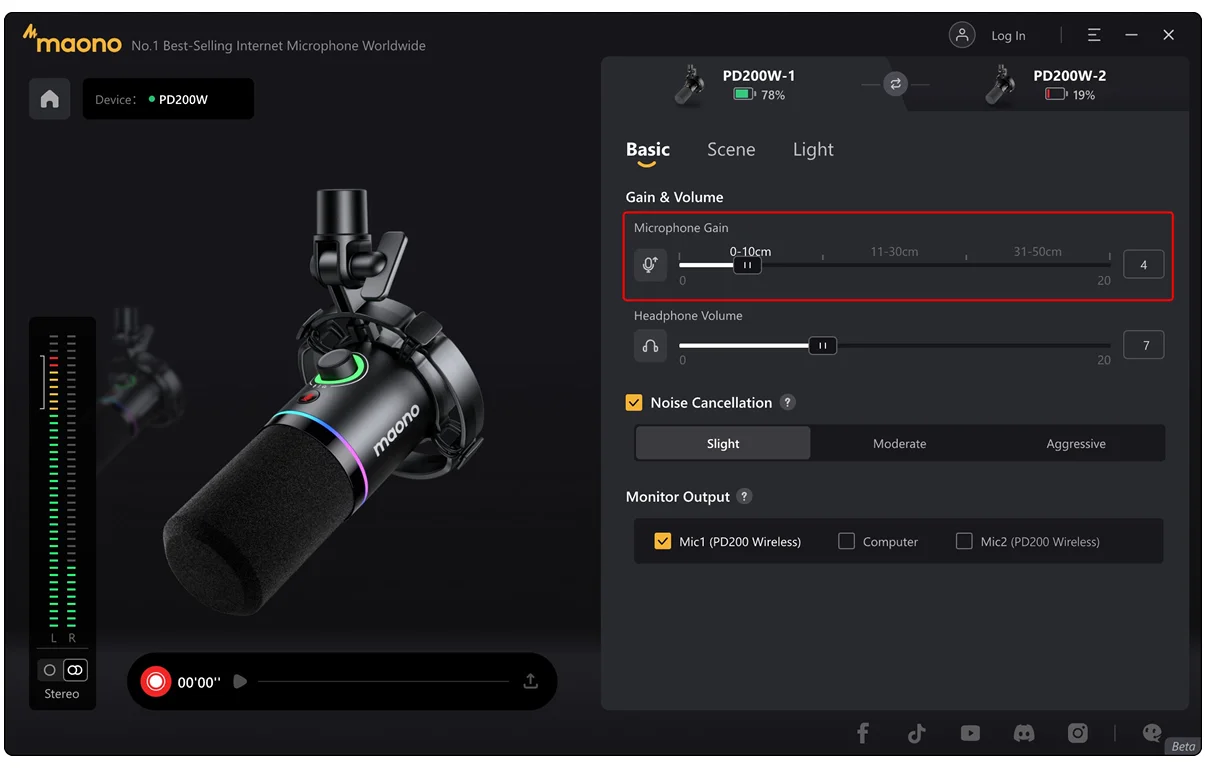Select Aggressive noise cancellation level
The image size is (1216, 772).
coord(1076,443)
